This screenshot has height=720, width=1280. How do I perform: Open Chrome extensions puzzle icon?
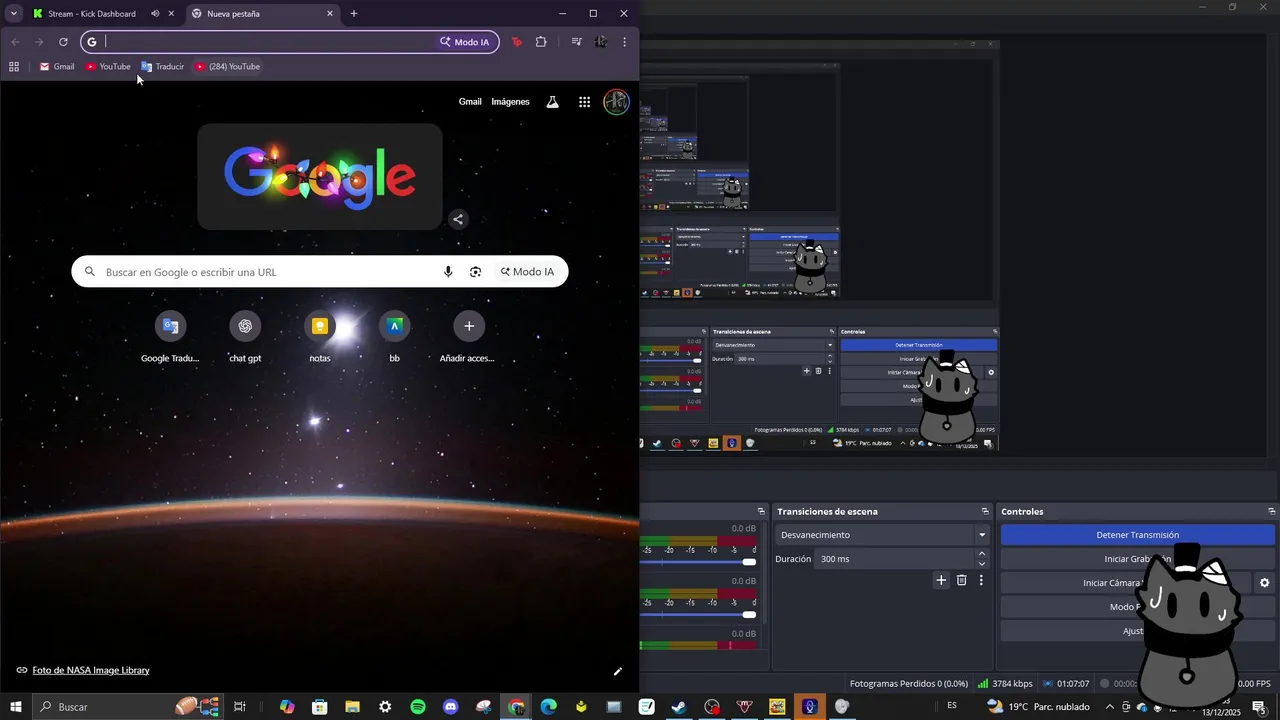point(541,42)
